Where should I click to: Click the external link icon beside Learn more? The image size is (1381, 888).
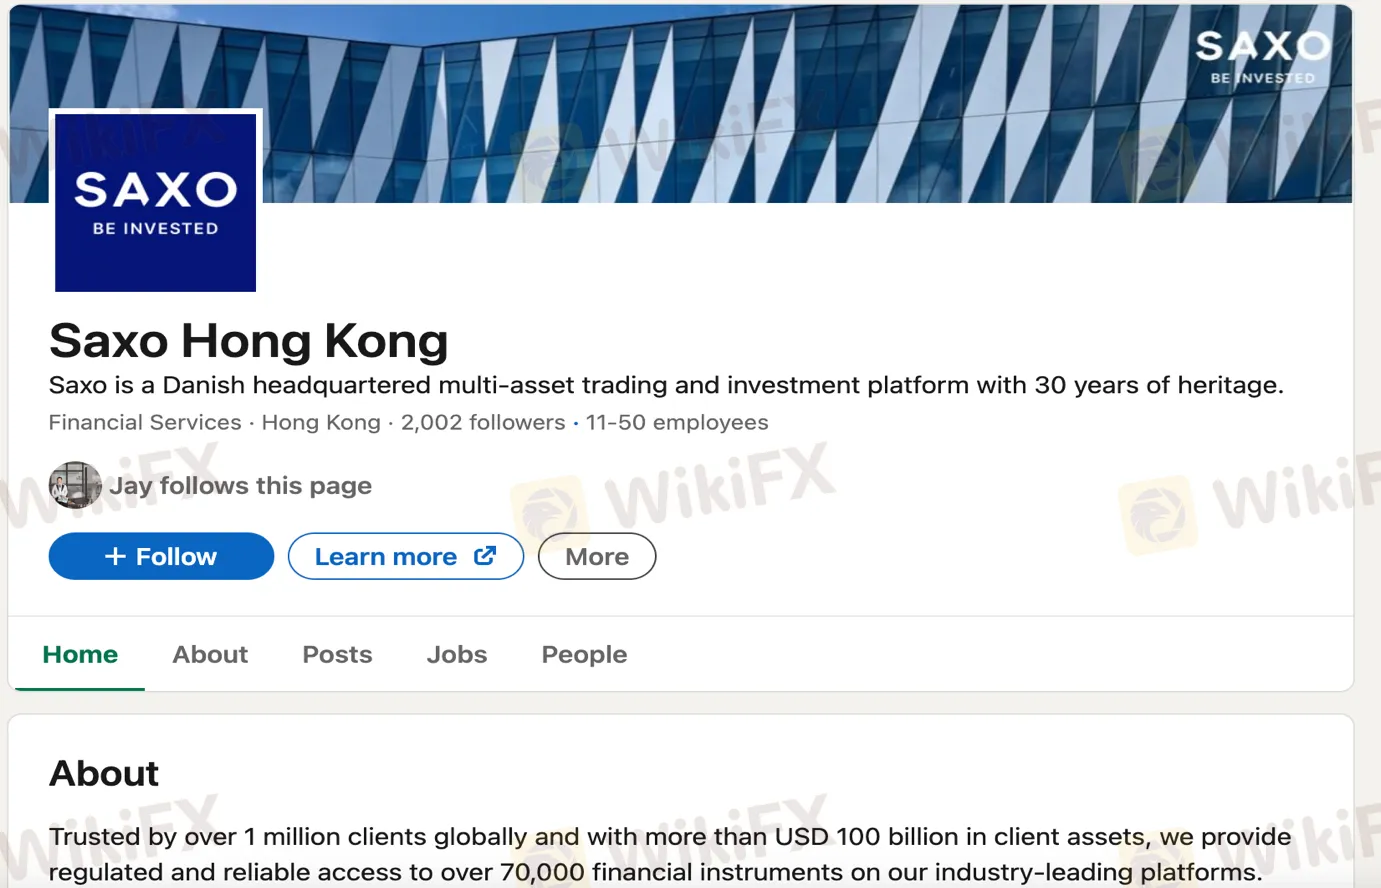(485, 556)
